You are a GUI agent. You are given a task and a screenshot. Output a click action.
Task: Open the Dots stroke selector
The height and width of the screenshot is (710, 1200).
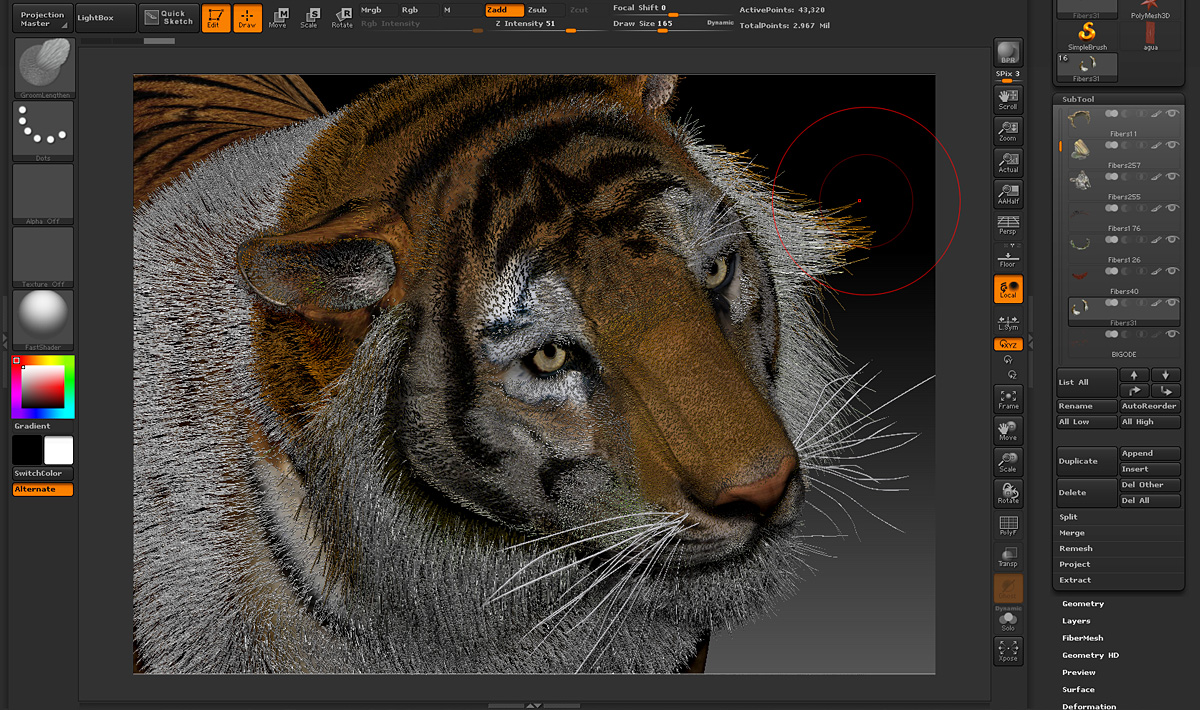coord(43,131)
